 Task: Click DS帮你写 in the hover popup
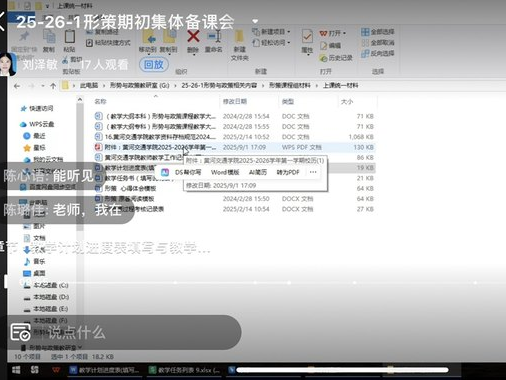point(188,172)
